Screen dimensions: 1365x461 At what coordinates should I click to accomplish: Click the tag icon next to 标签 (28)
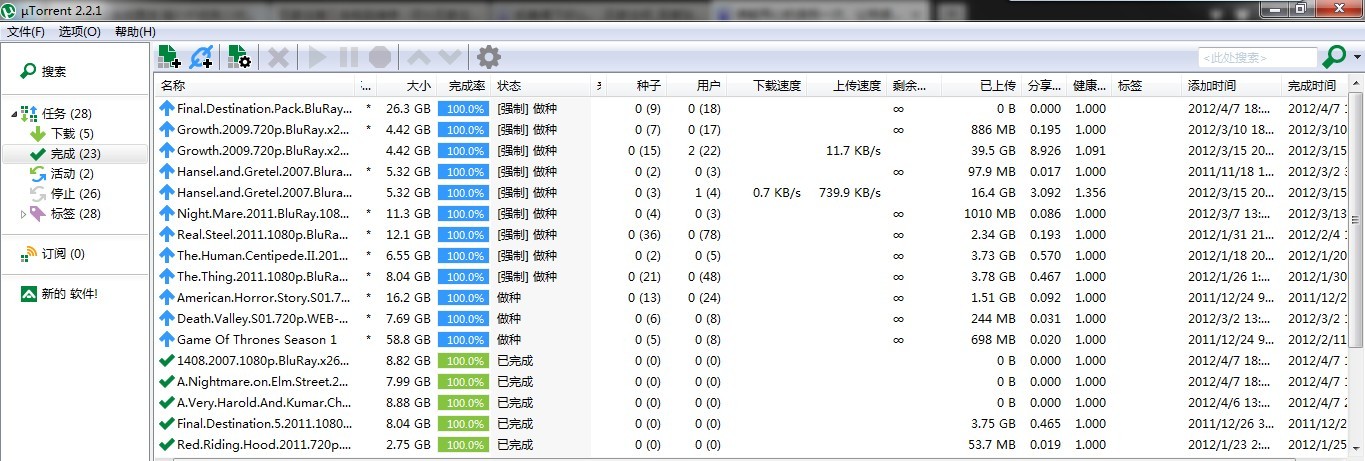tap(38, 214)
